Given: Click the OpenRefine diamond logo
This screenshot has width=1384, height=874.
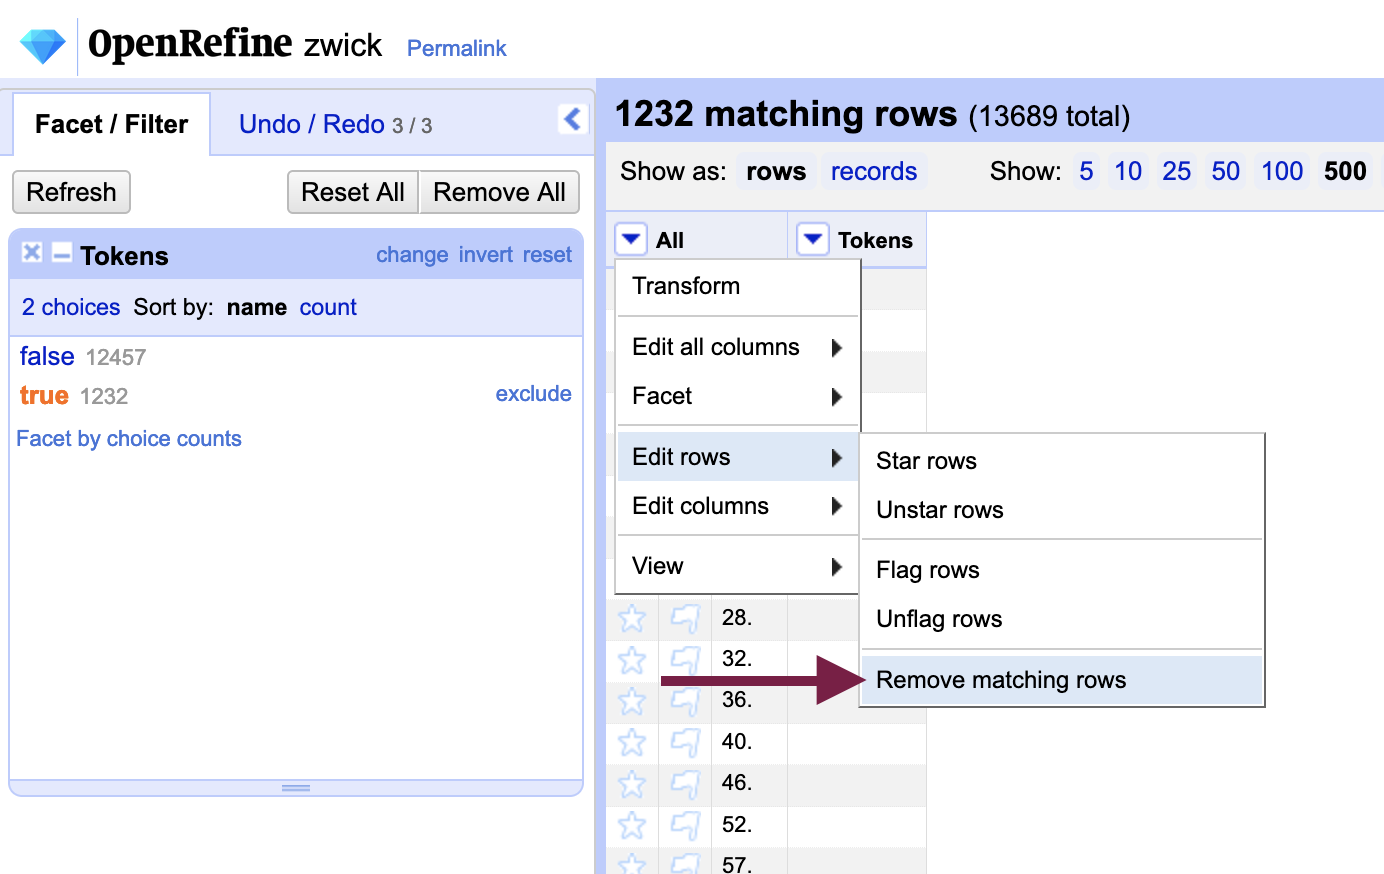Looking at the screenshot, I should click(x=42, y=46).
